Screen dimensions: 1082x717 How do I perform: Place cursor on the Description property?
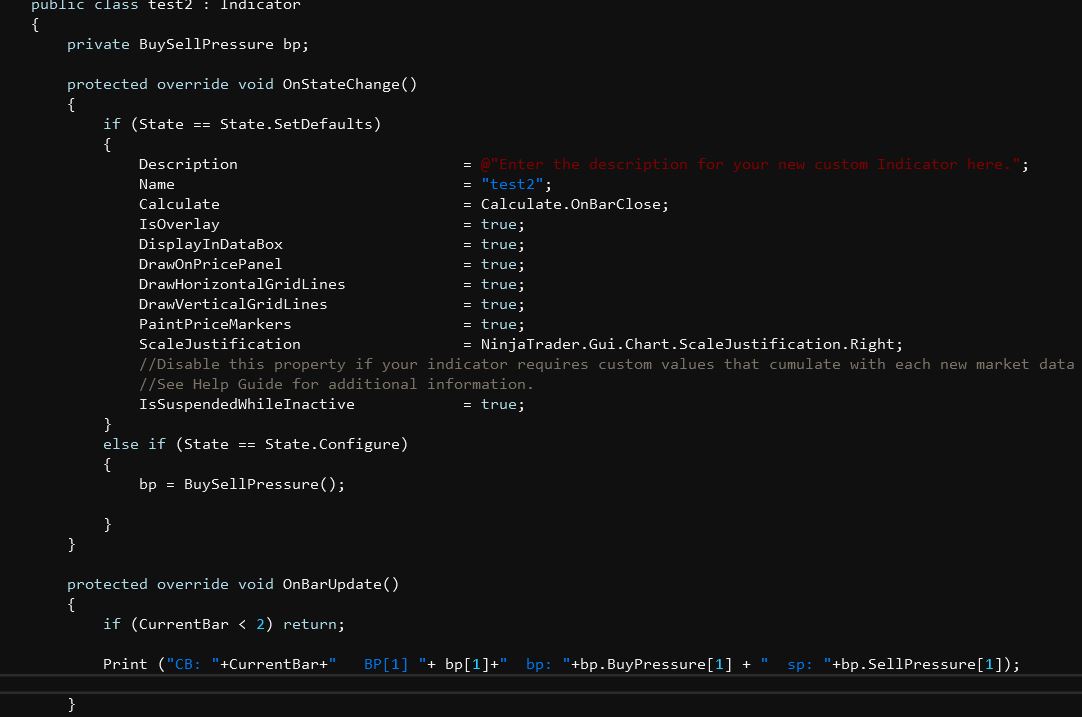[188, 164]
